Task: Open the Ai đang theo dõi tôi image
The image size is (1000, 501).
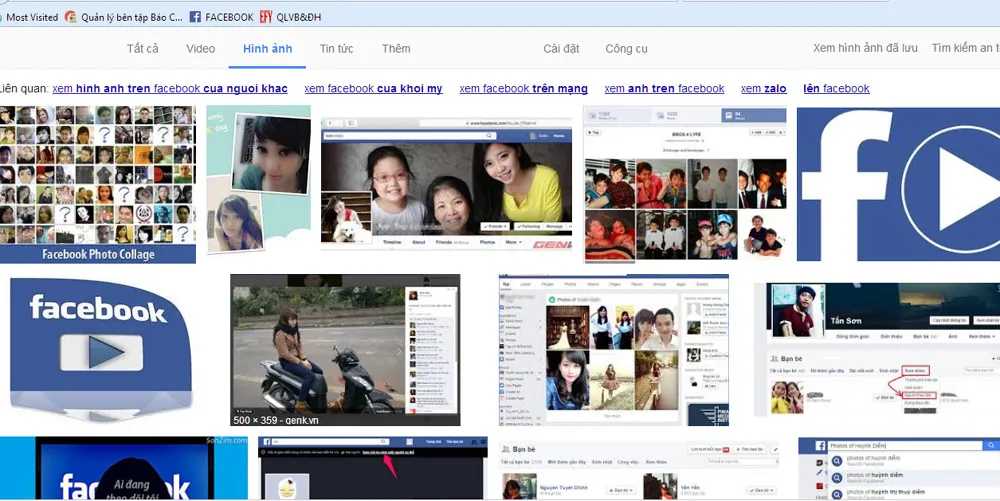Action: pyautogui.click(x=124, y=468)
